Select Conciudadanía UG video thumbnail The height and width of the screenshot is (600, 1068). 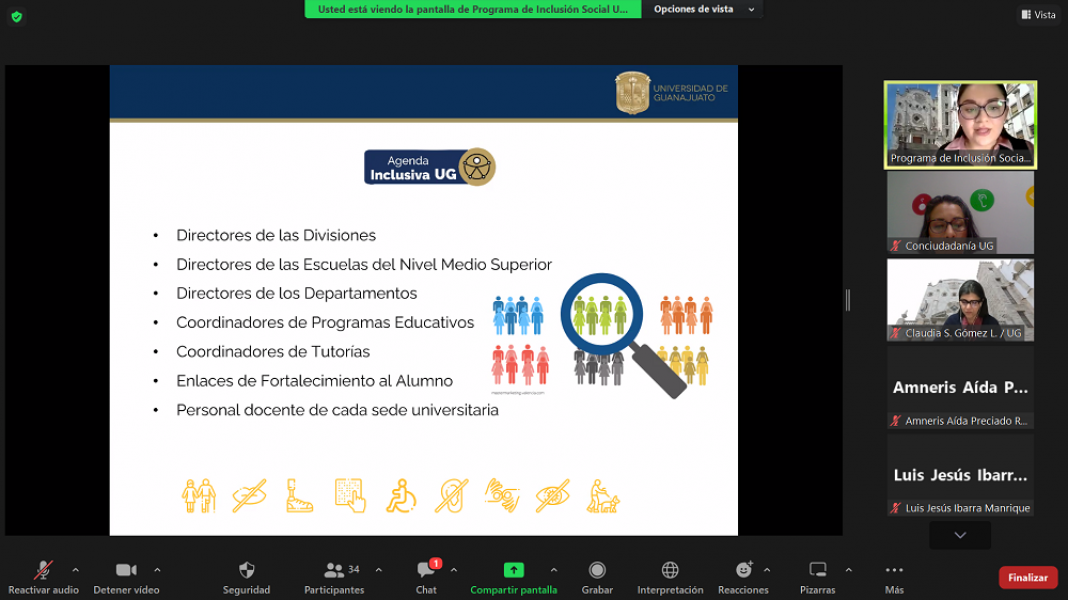point(960,213)
